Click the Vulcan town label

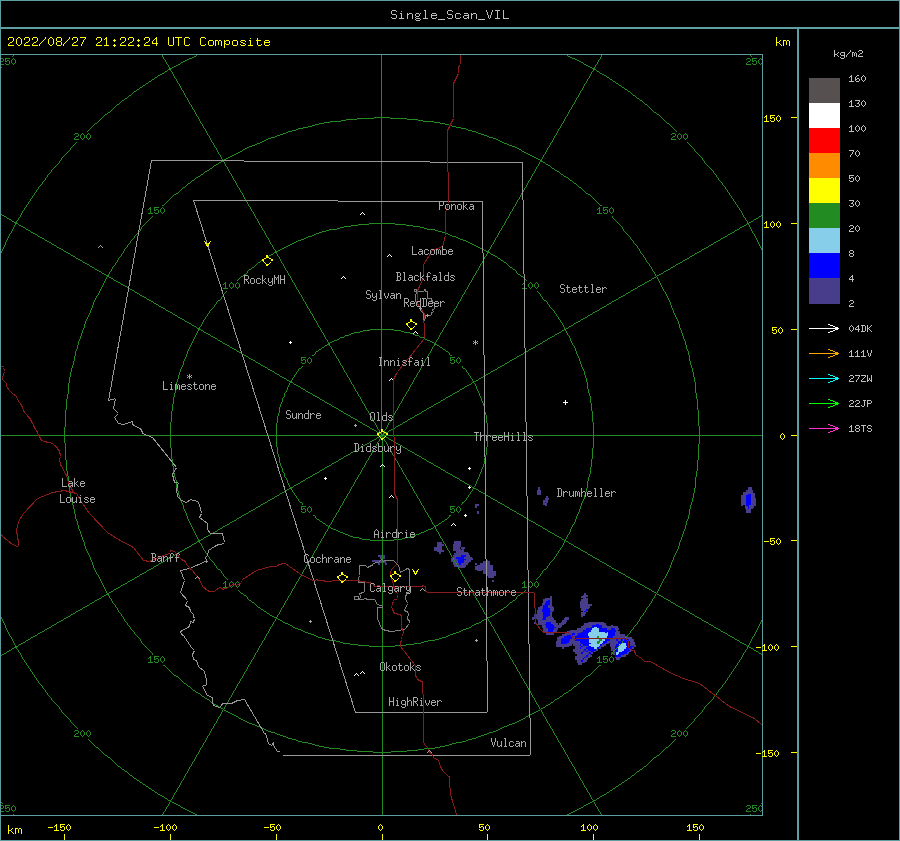[508, 743]
